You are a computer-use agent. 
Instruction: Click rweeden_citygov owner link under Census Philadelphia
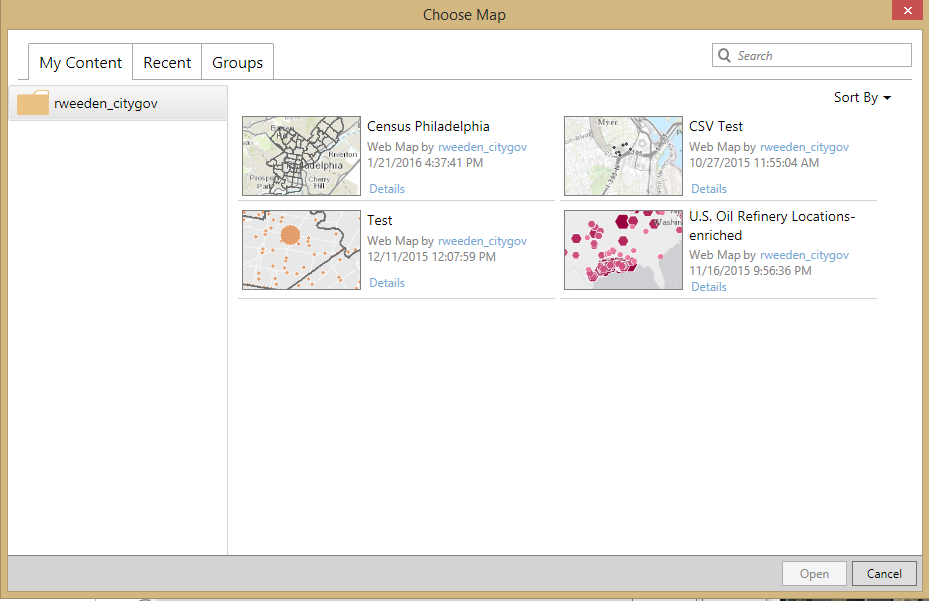click(x=482, y=147)
